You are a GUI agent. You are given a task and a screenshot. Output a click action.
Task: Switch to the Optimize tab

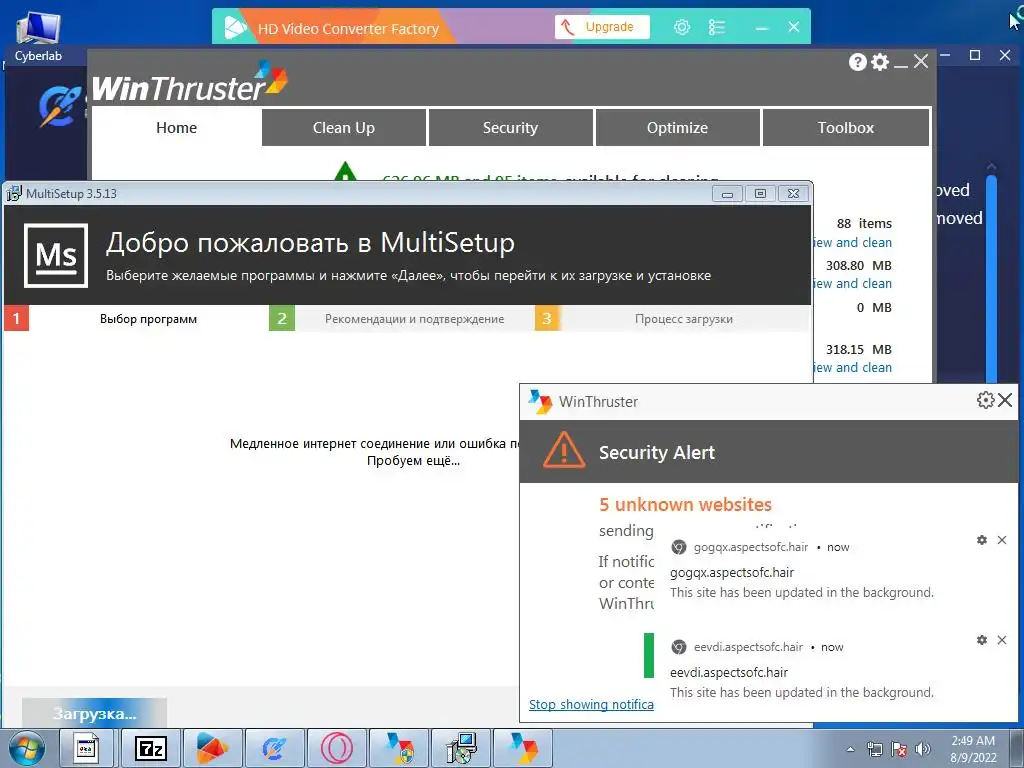tap(677, 127)
